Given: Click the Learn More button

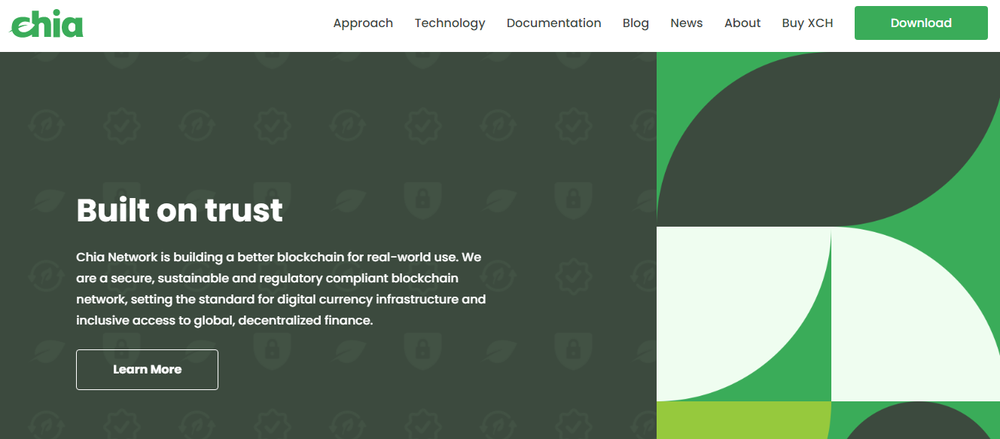Looking at the screenshot, I should click(147, 369).
